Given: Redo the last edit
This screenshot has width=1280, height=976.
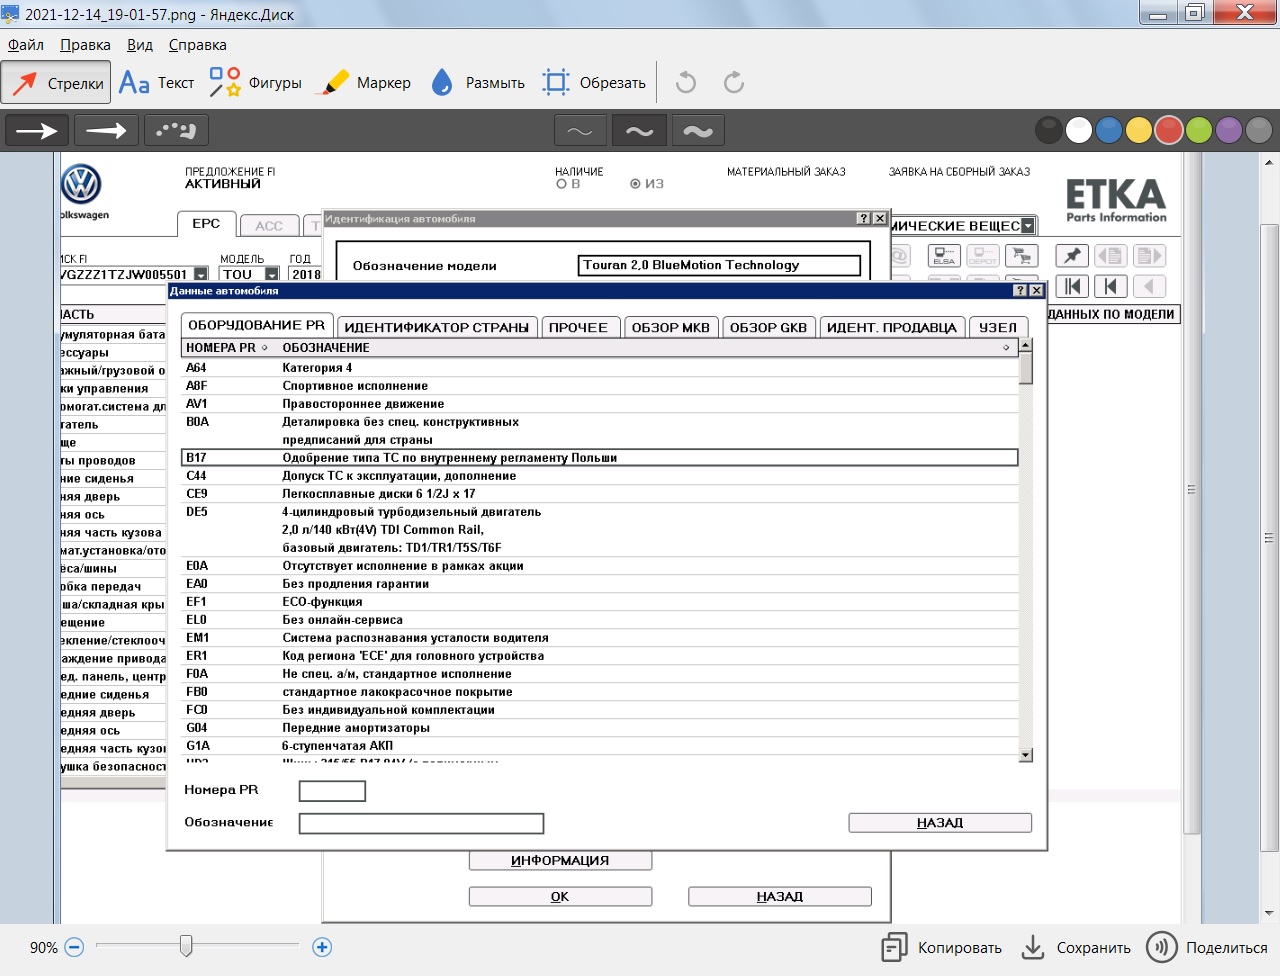Looking at the screenshot, I should (734, 82).
